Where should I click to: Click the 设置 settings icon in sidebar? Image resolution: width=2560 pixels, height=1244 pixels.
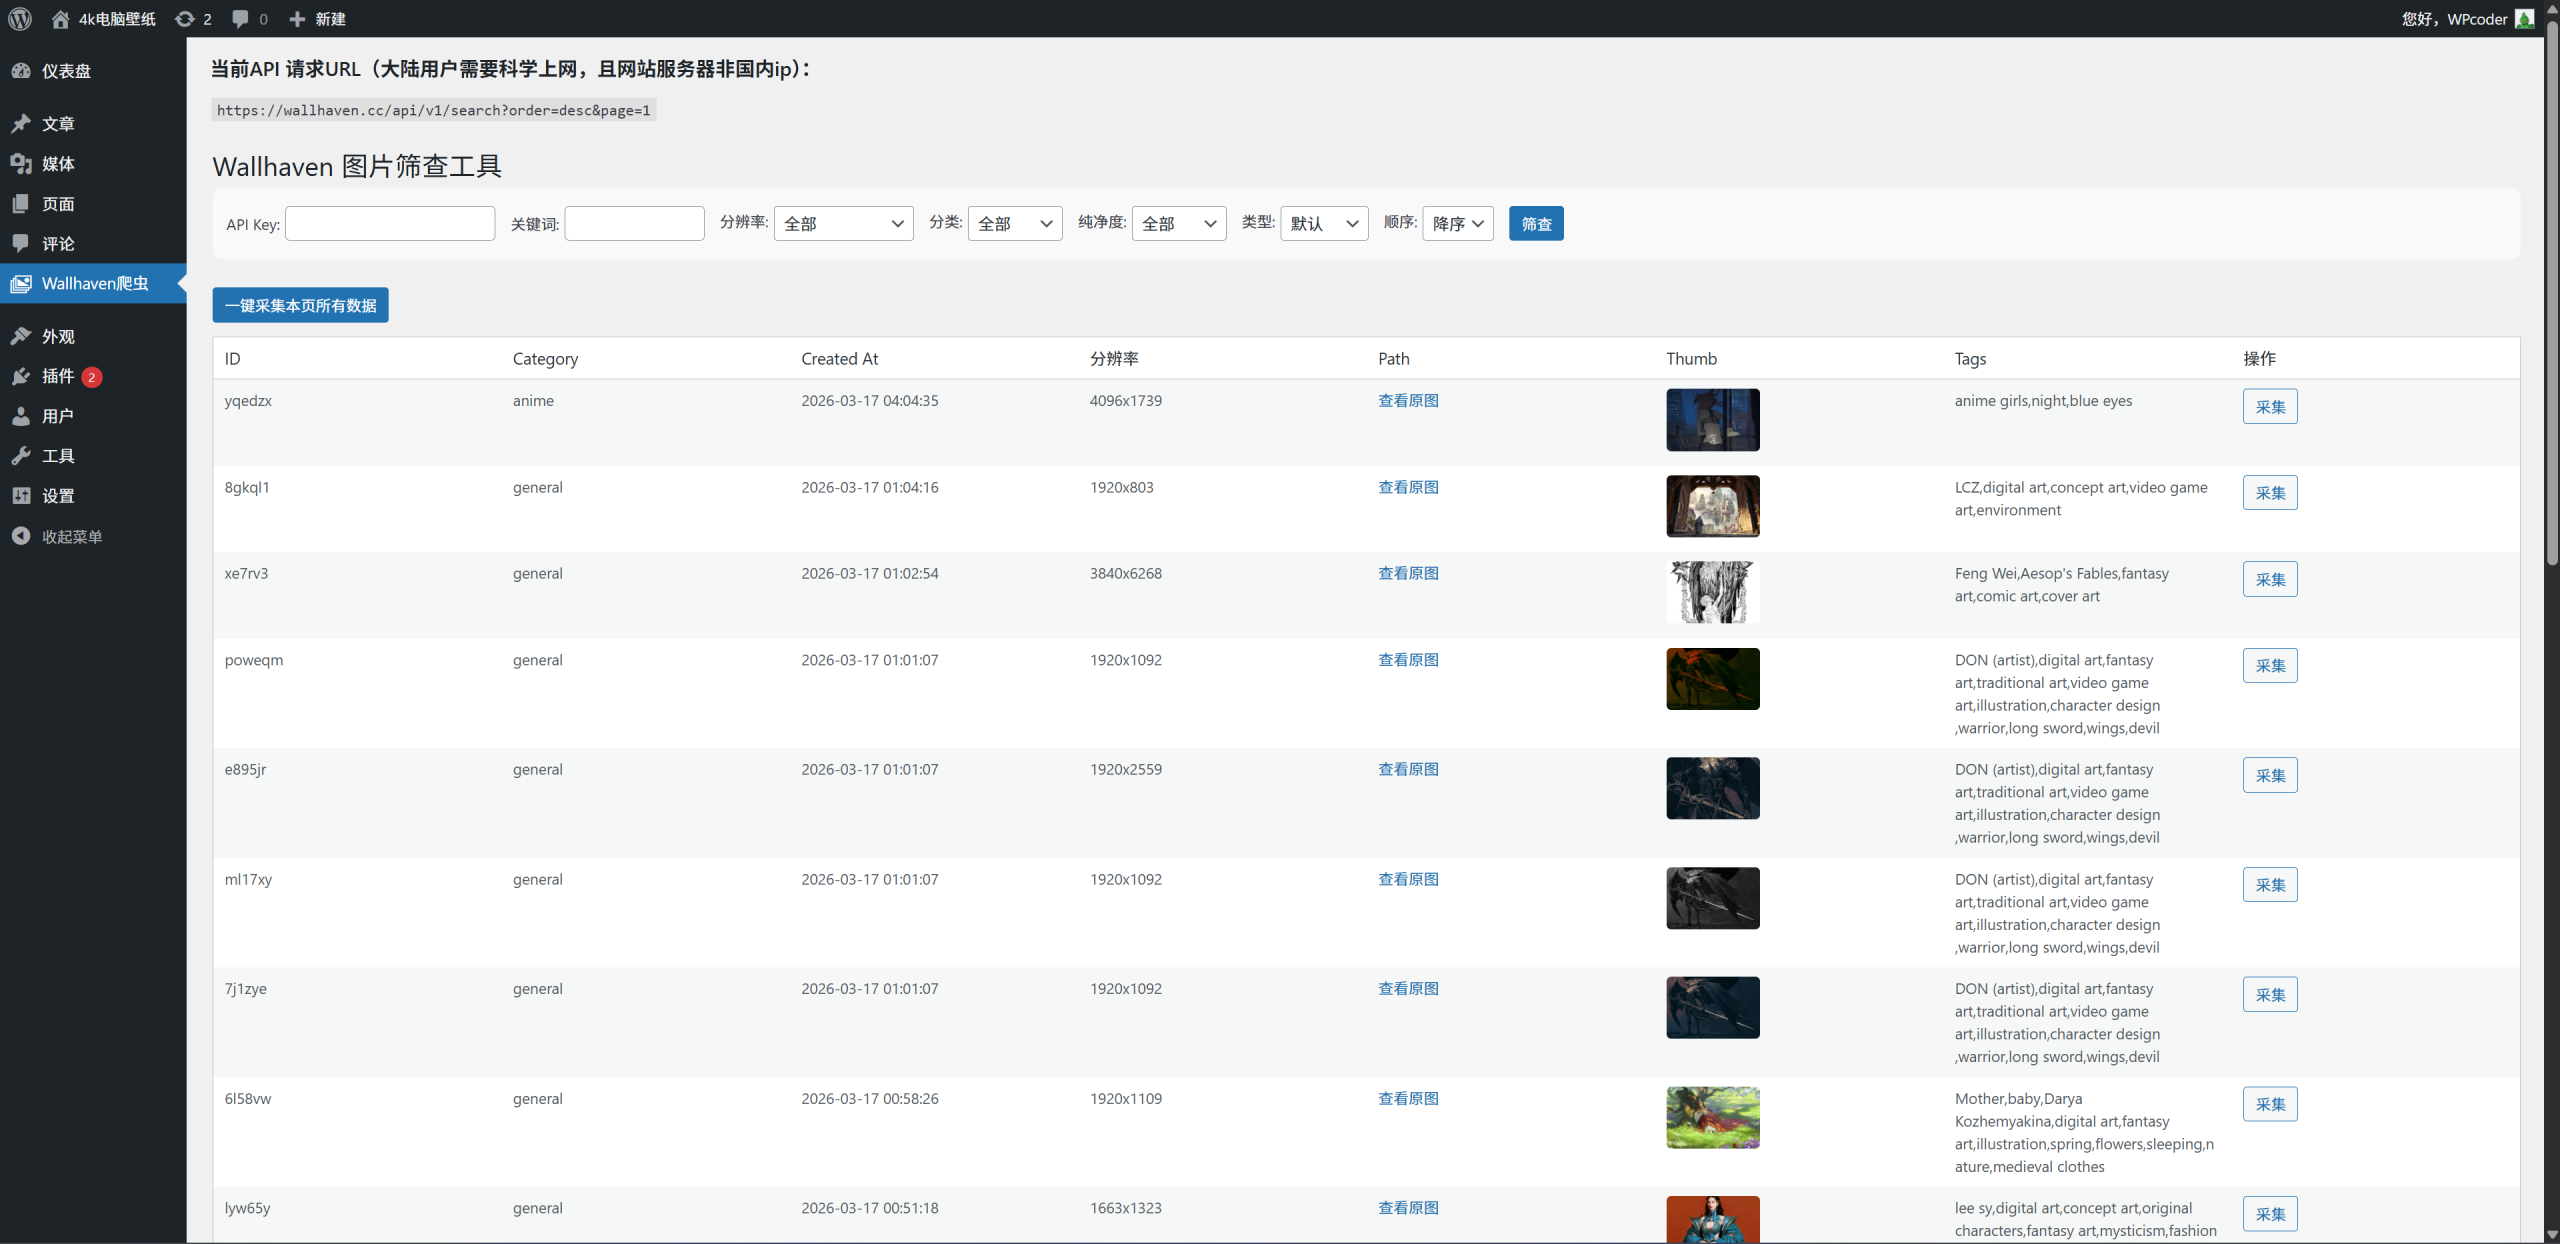tap(21, 496)
